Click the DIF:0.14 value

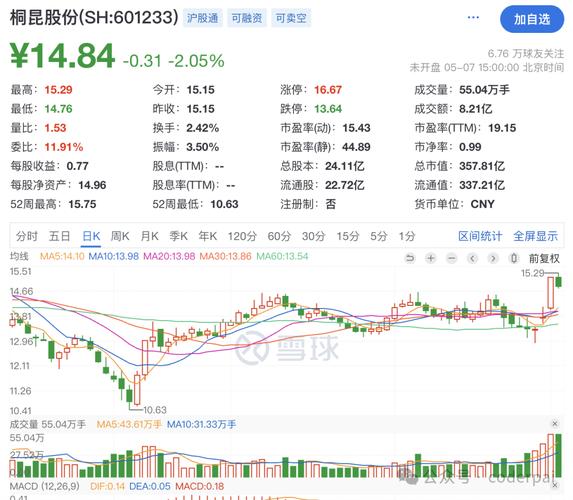click(107, 486)
